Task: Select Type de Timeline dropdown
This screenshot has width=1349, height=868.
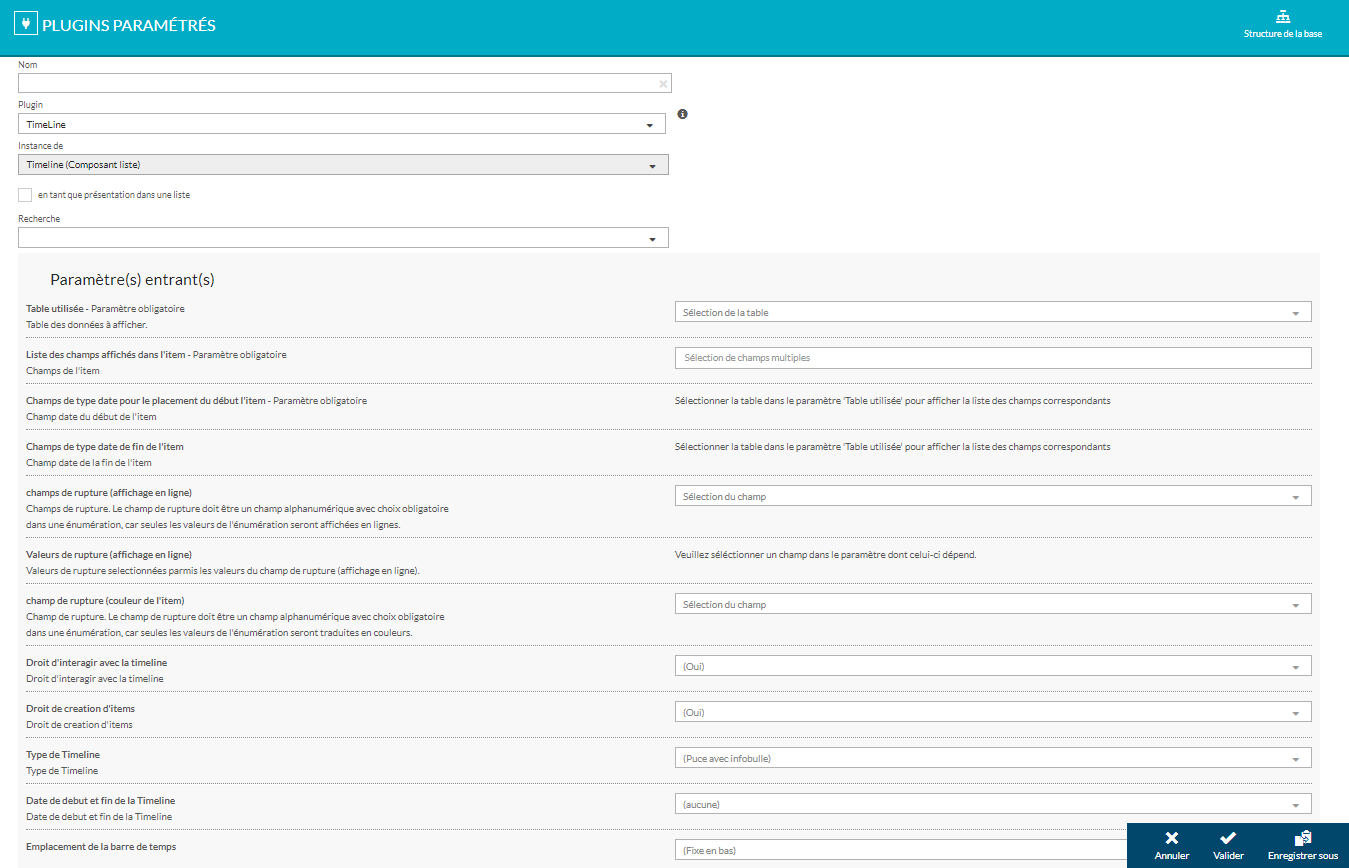Action: [x=992, y=759]
